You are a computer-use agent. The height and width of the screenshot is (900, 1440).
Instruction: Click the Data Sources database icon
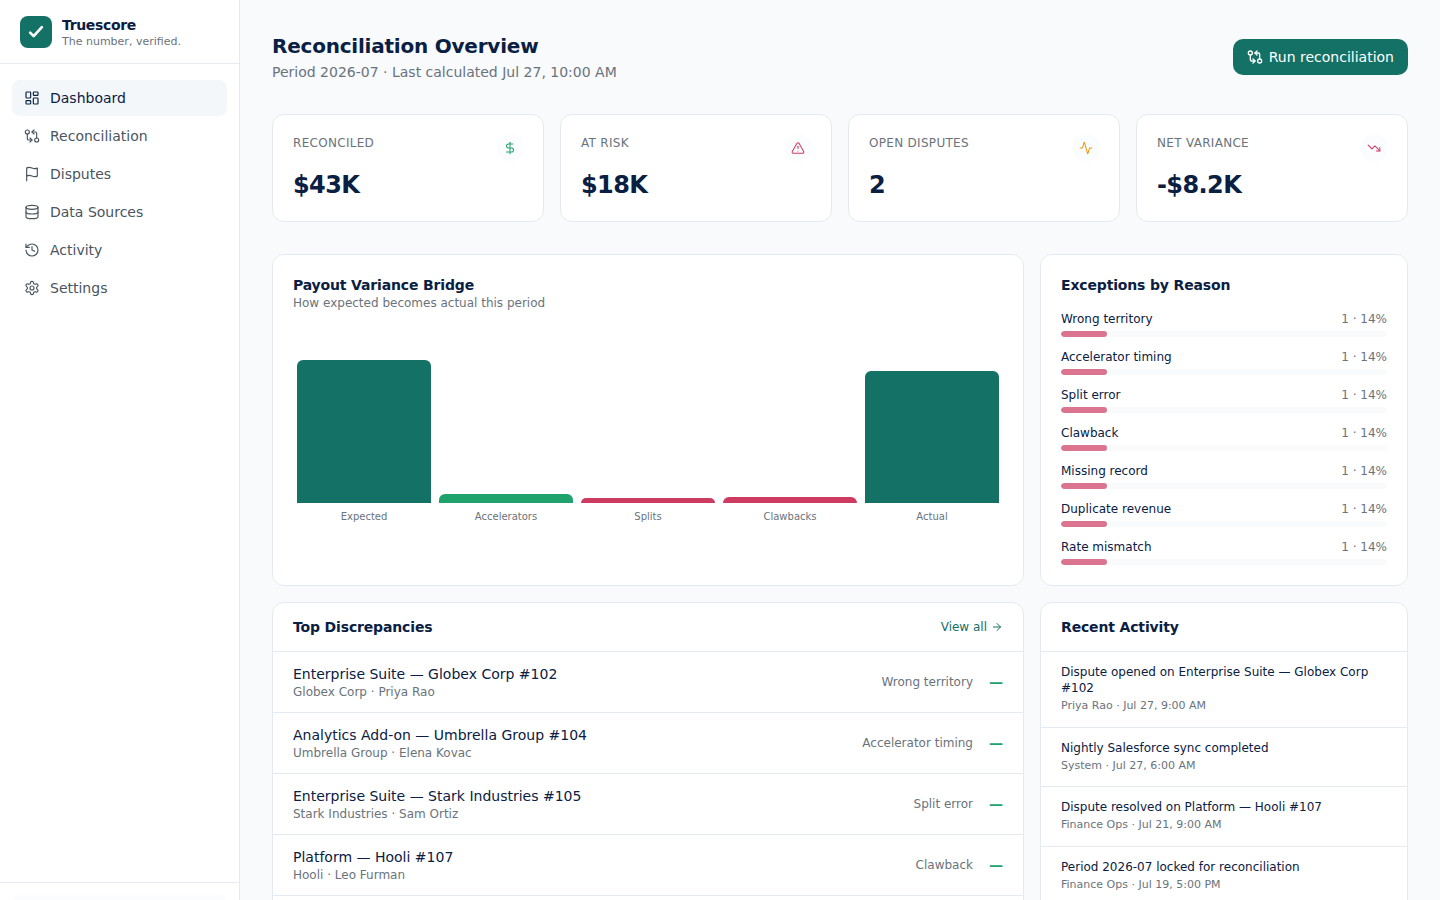32,212
